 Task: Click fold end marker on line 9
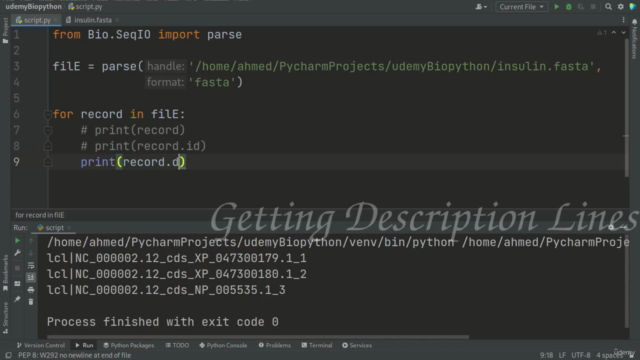(x=47, y=162)
